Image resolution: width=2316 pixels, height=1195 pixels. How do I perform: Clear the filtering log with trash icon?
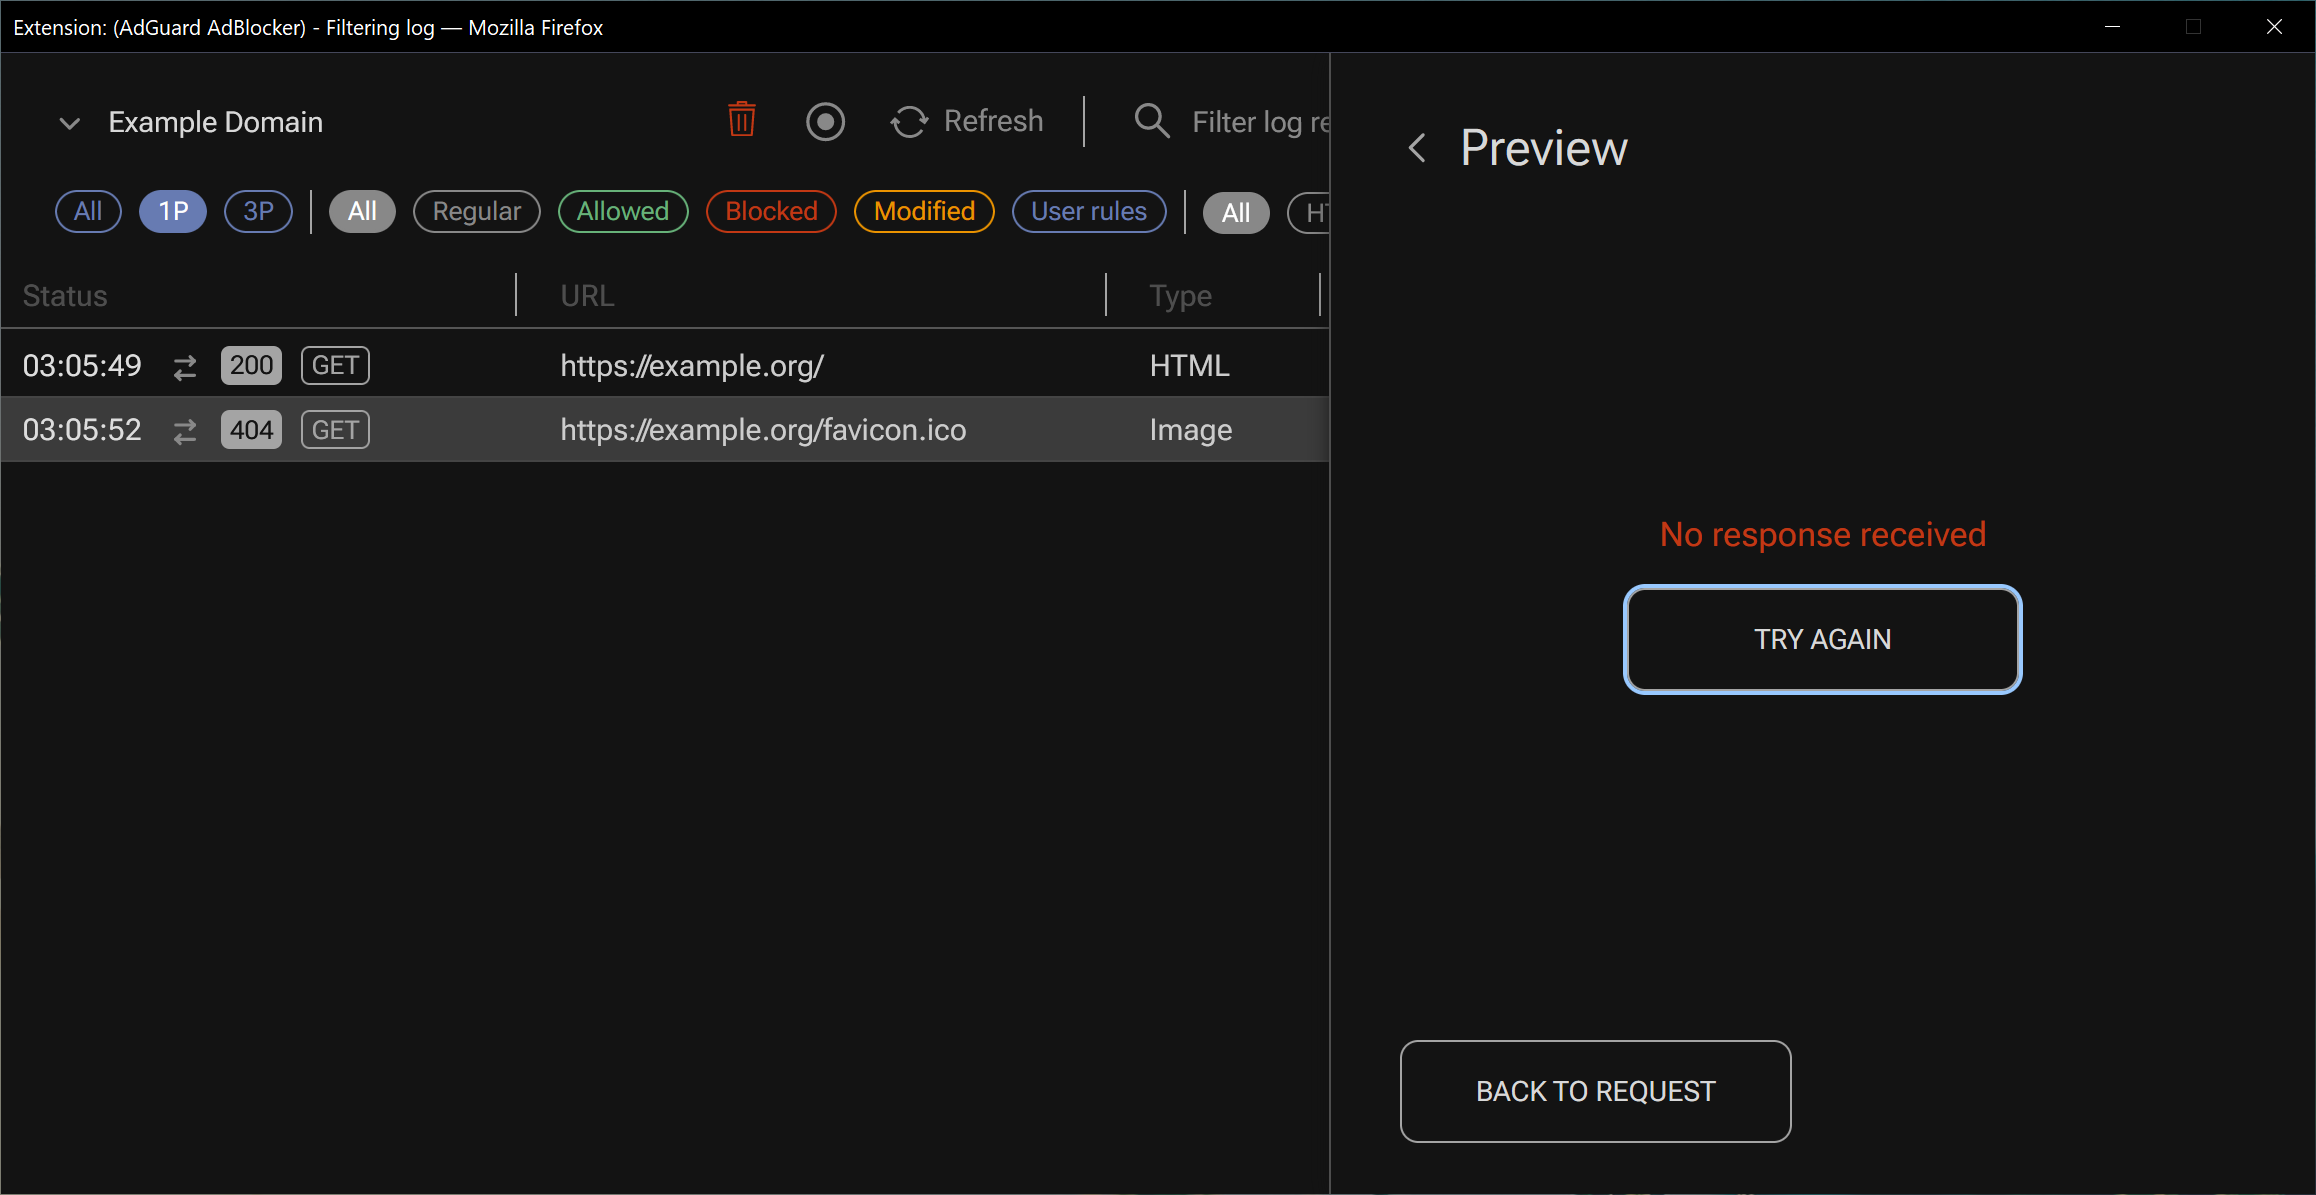click(741, 120)
